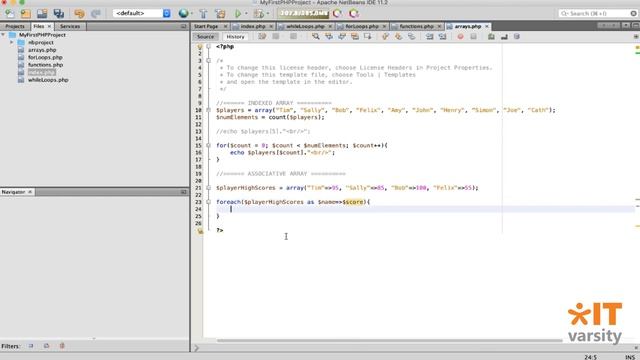Select whileLoops.php in the Files tree

[x=48, y=80]
